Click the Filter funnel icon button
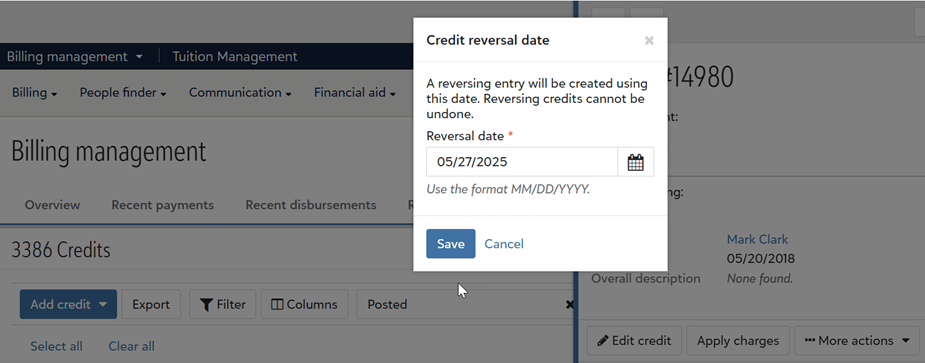Screen dimensions: 925x363 click(x=222, y=305)
